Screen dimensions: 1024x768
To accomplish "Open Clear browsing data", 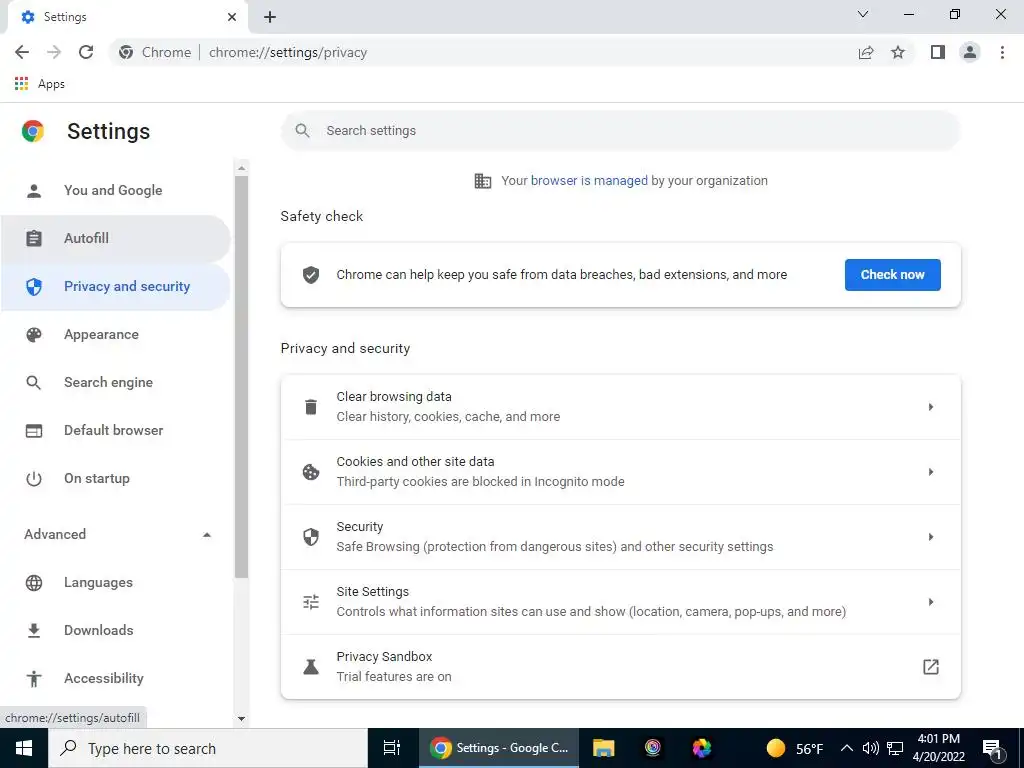I will pyautogui.click(x=620, y=407).
